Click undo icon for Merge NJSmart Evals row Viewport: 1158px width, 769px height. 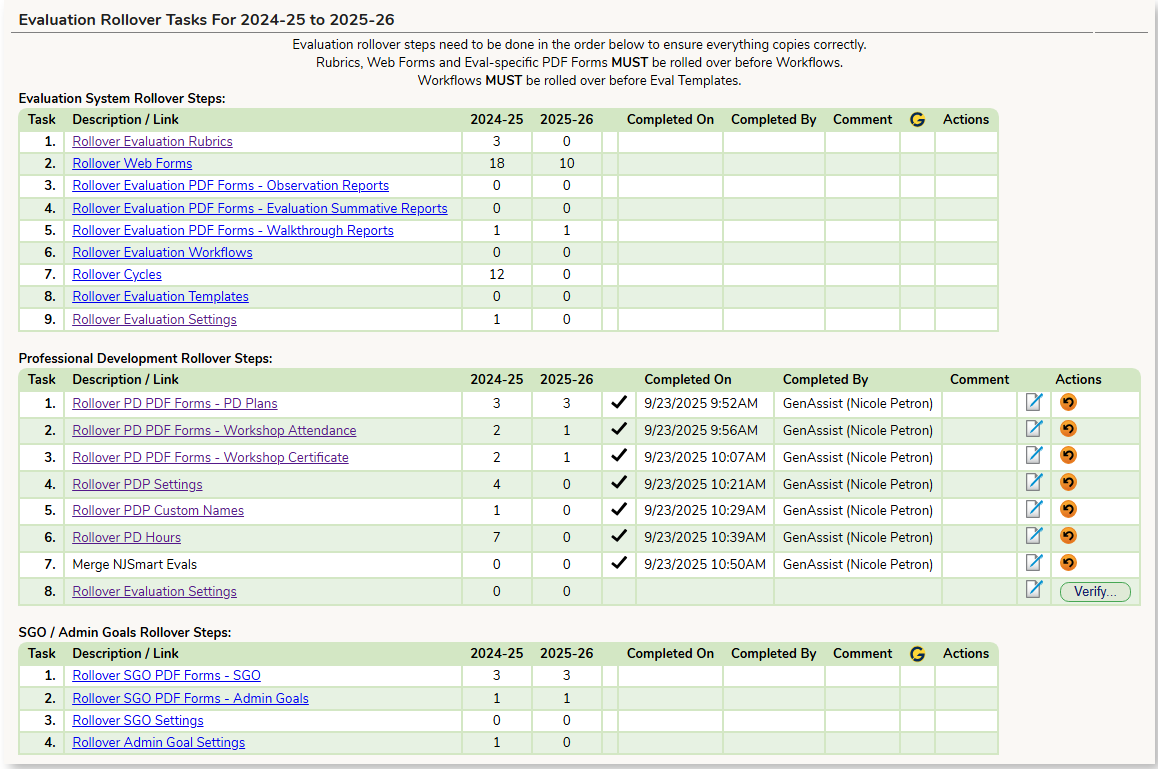point(1068,563)
